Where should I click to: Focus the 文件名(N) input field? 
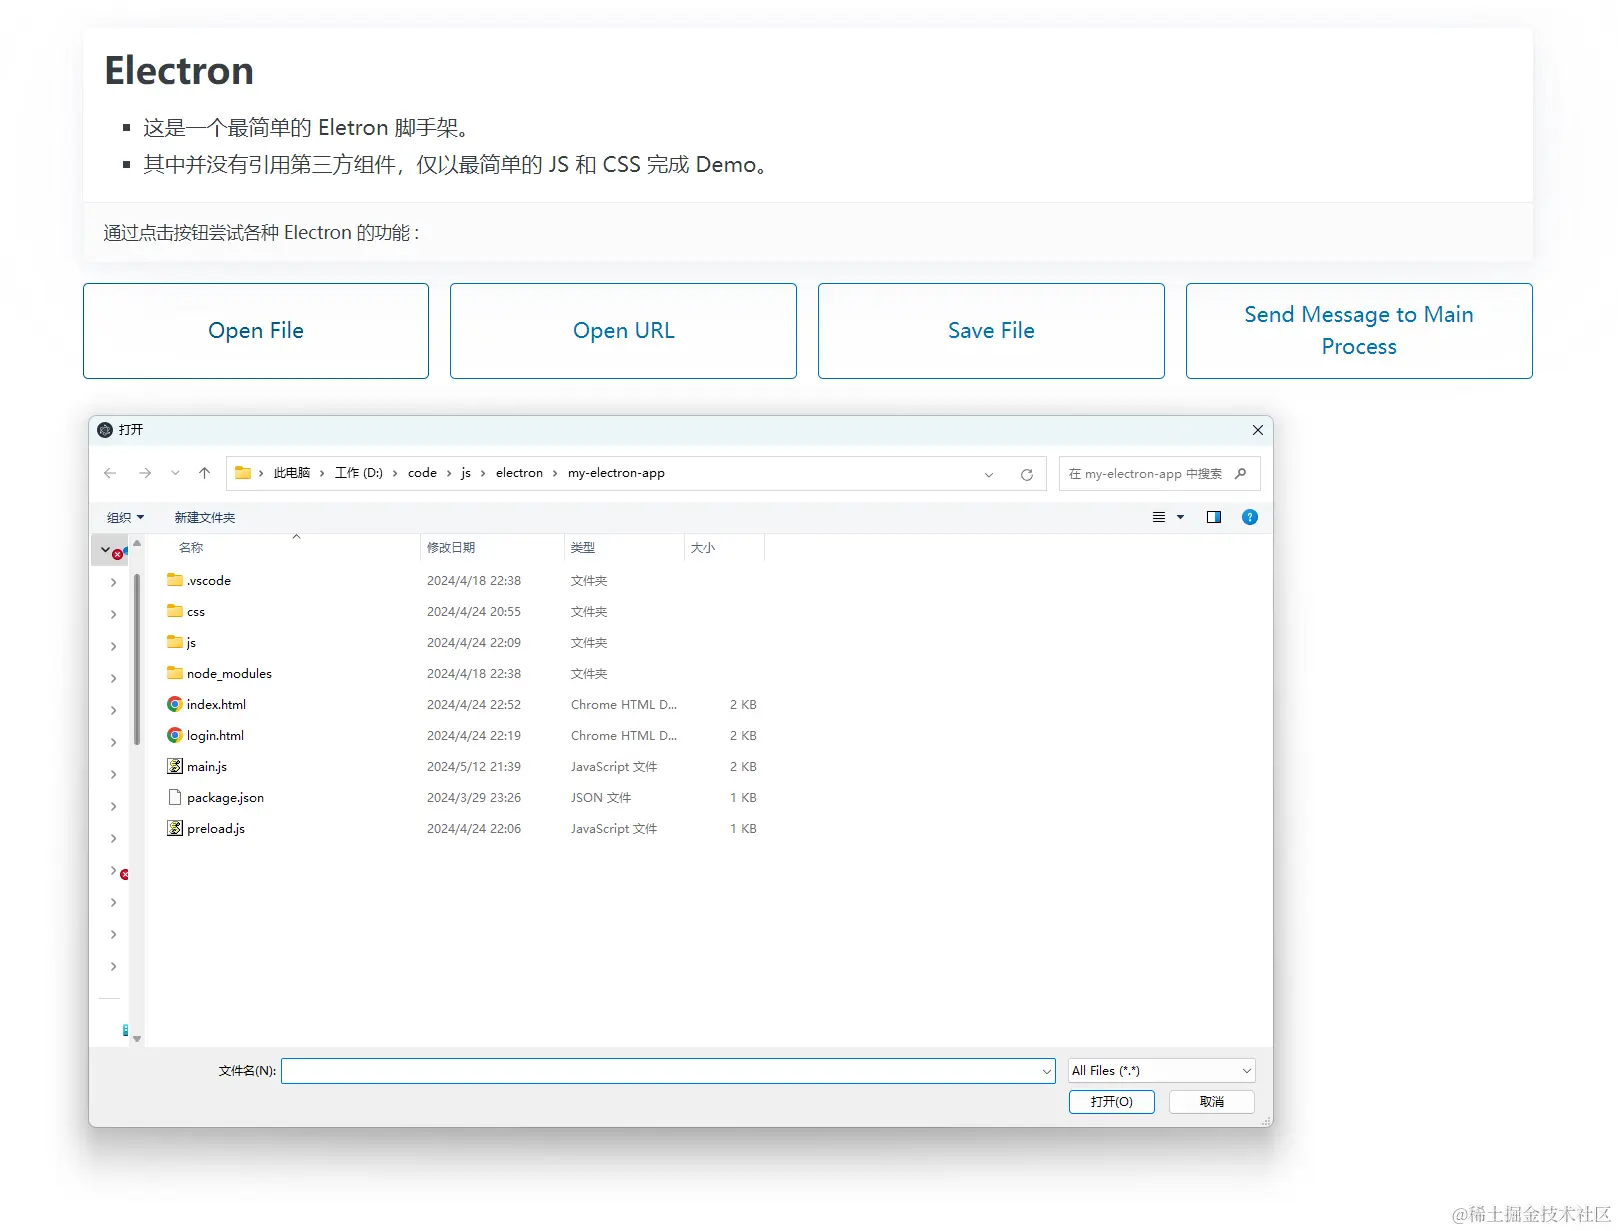668,1071
